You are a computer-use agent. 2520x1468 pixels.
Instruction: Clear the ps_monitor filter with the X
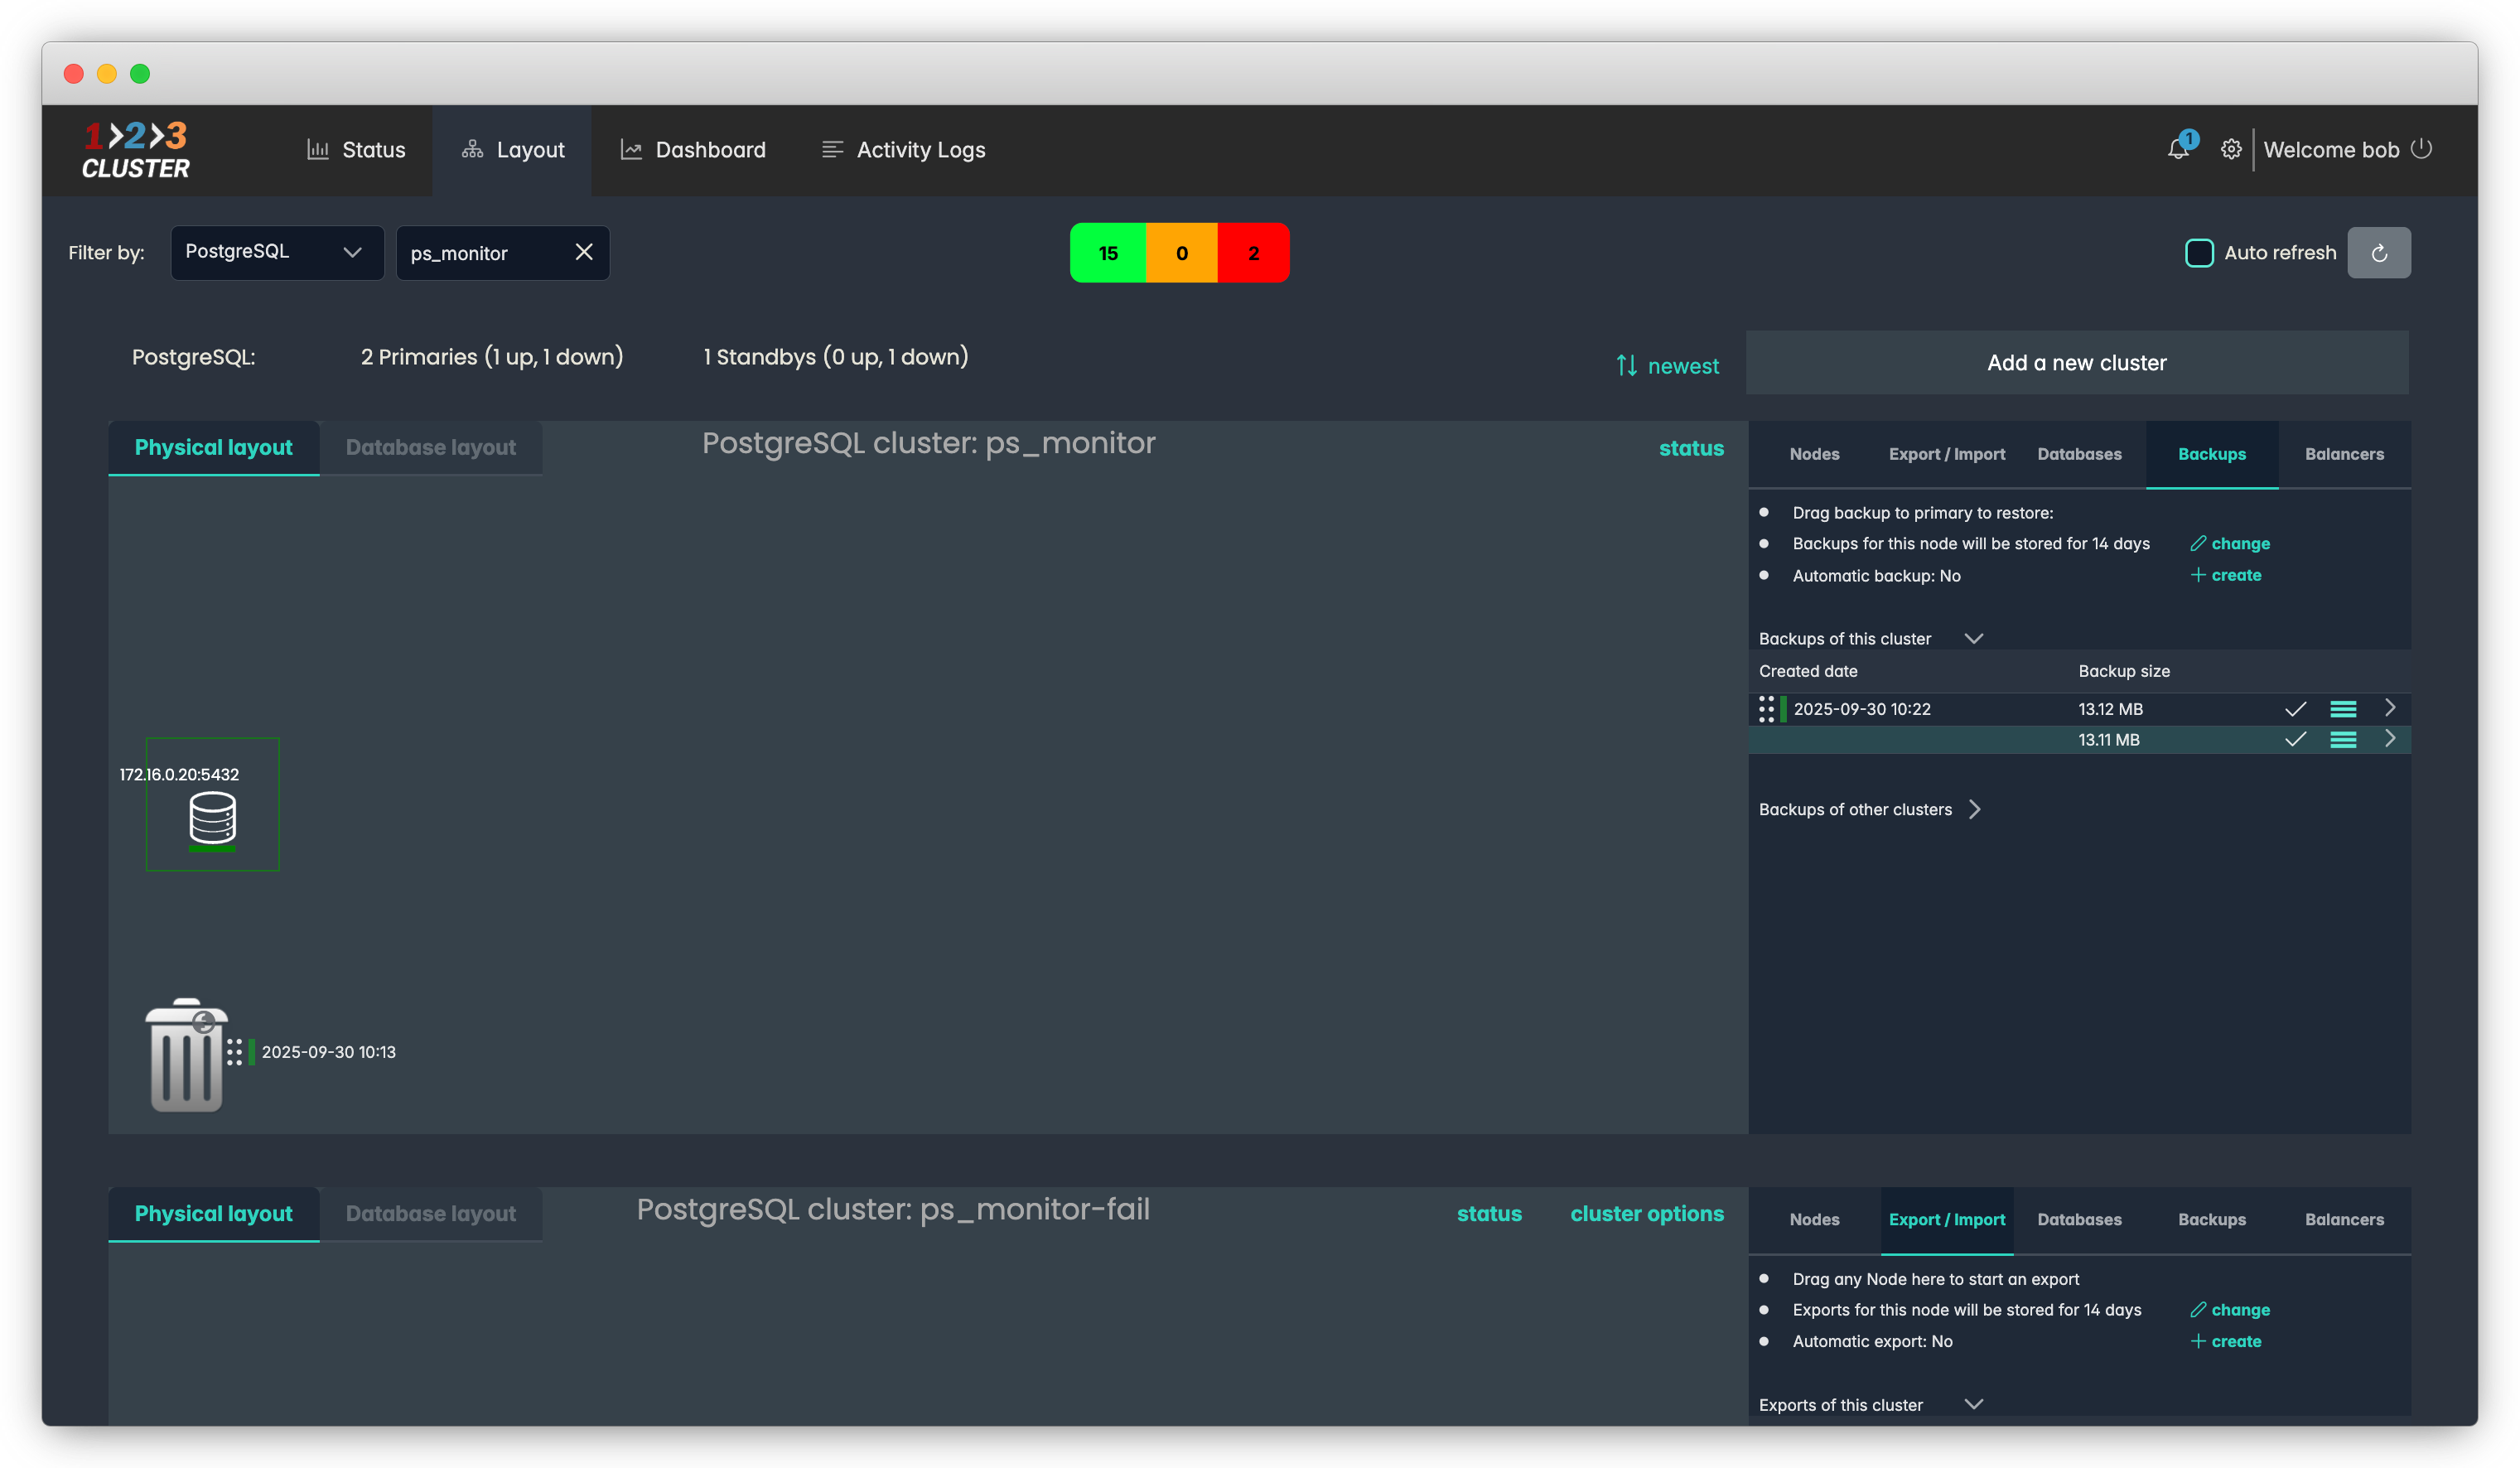tap(584, 252)
